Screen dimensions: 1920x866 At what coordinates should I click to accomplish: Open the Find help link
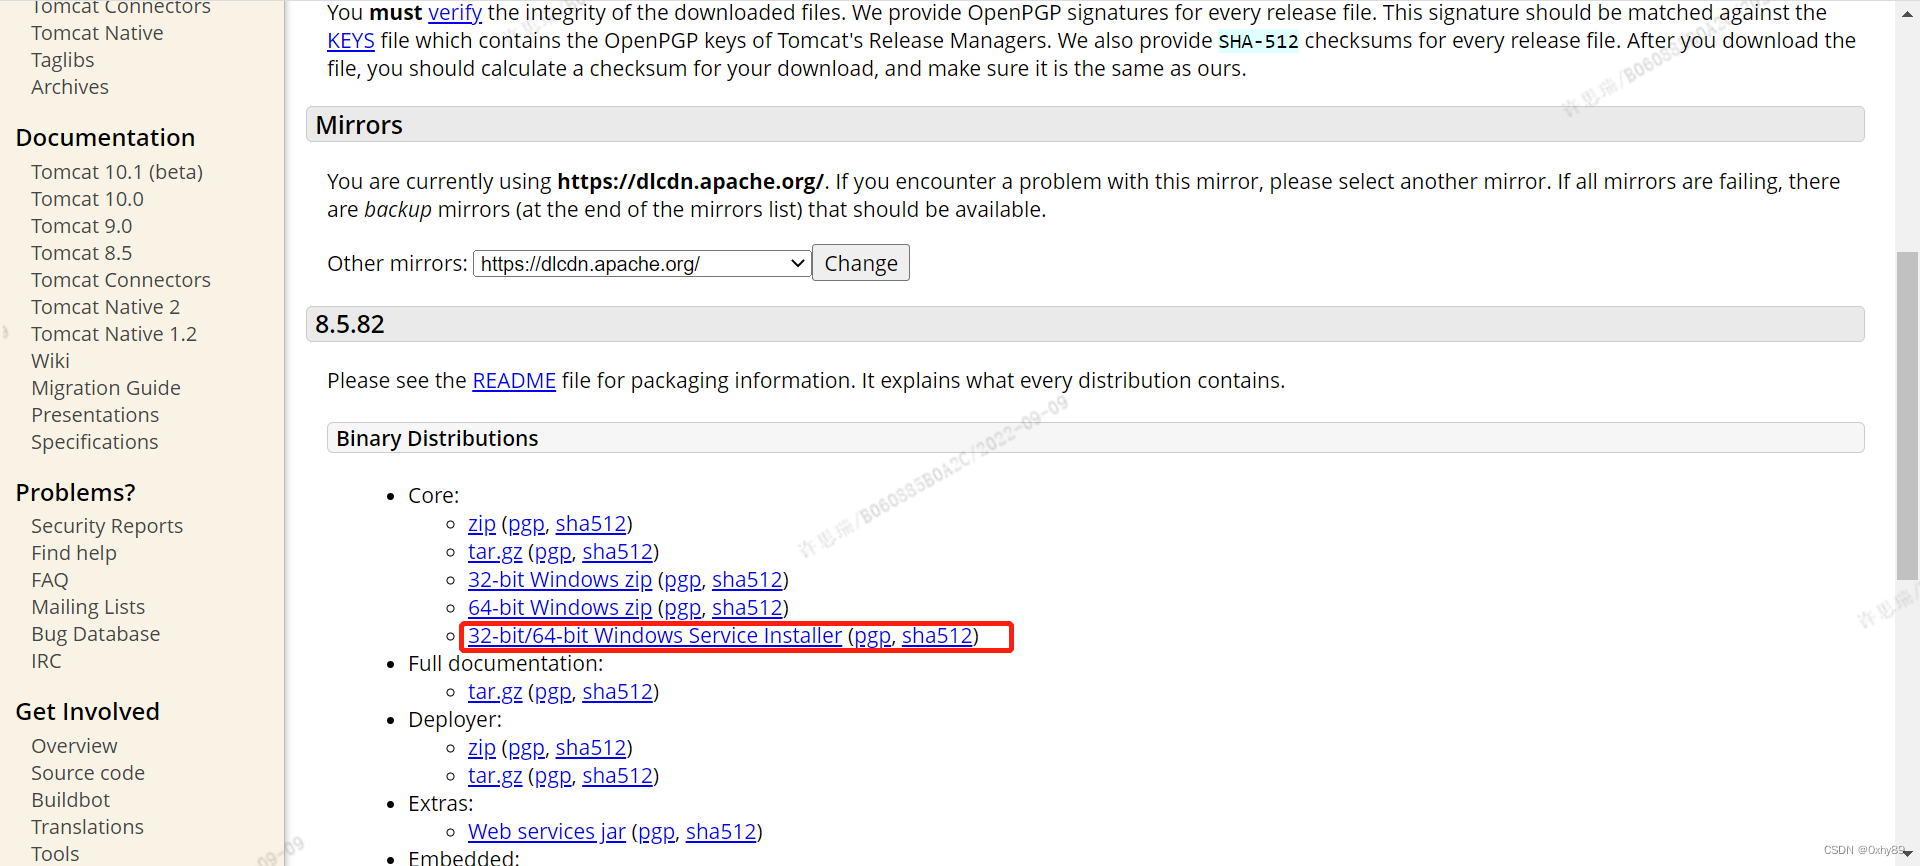point(74,553)
